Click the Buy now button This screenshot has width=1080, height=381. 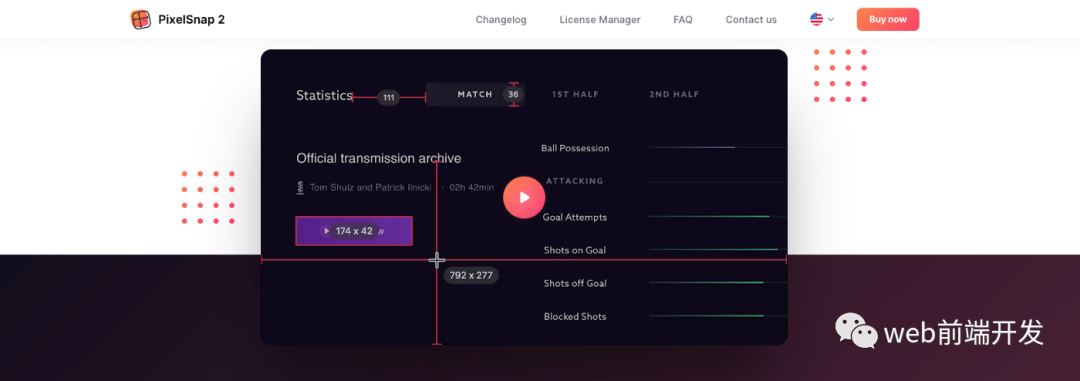pyautogui.click(x=888, y=19)
